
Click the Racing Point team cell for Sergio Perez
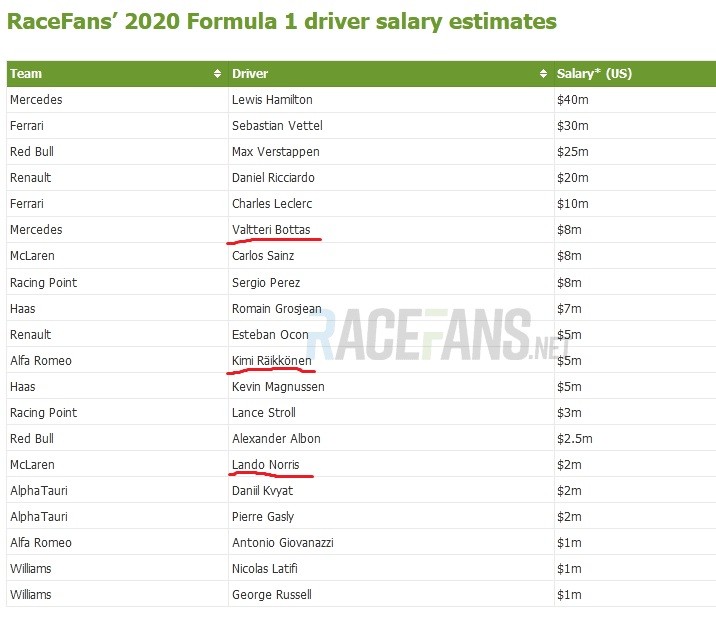[x=43, y=282]
